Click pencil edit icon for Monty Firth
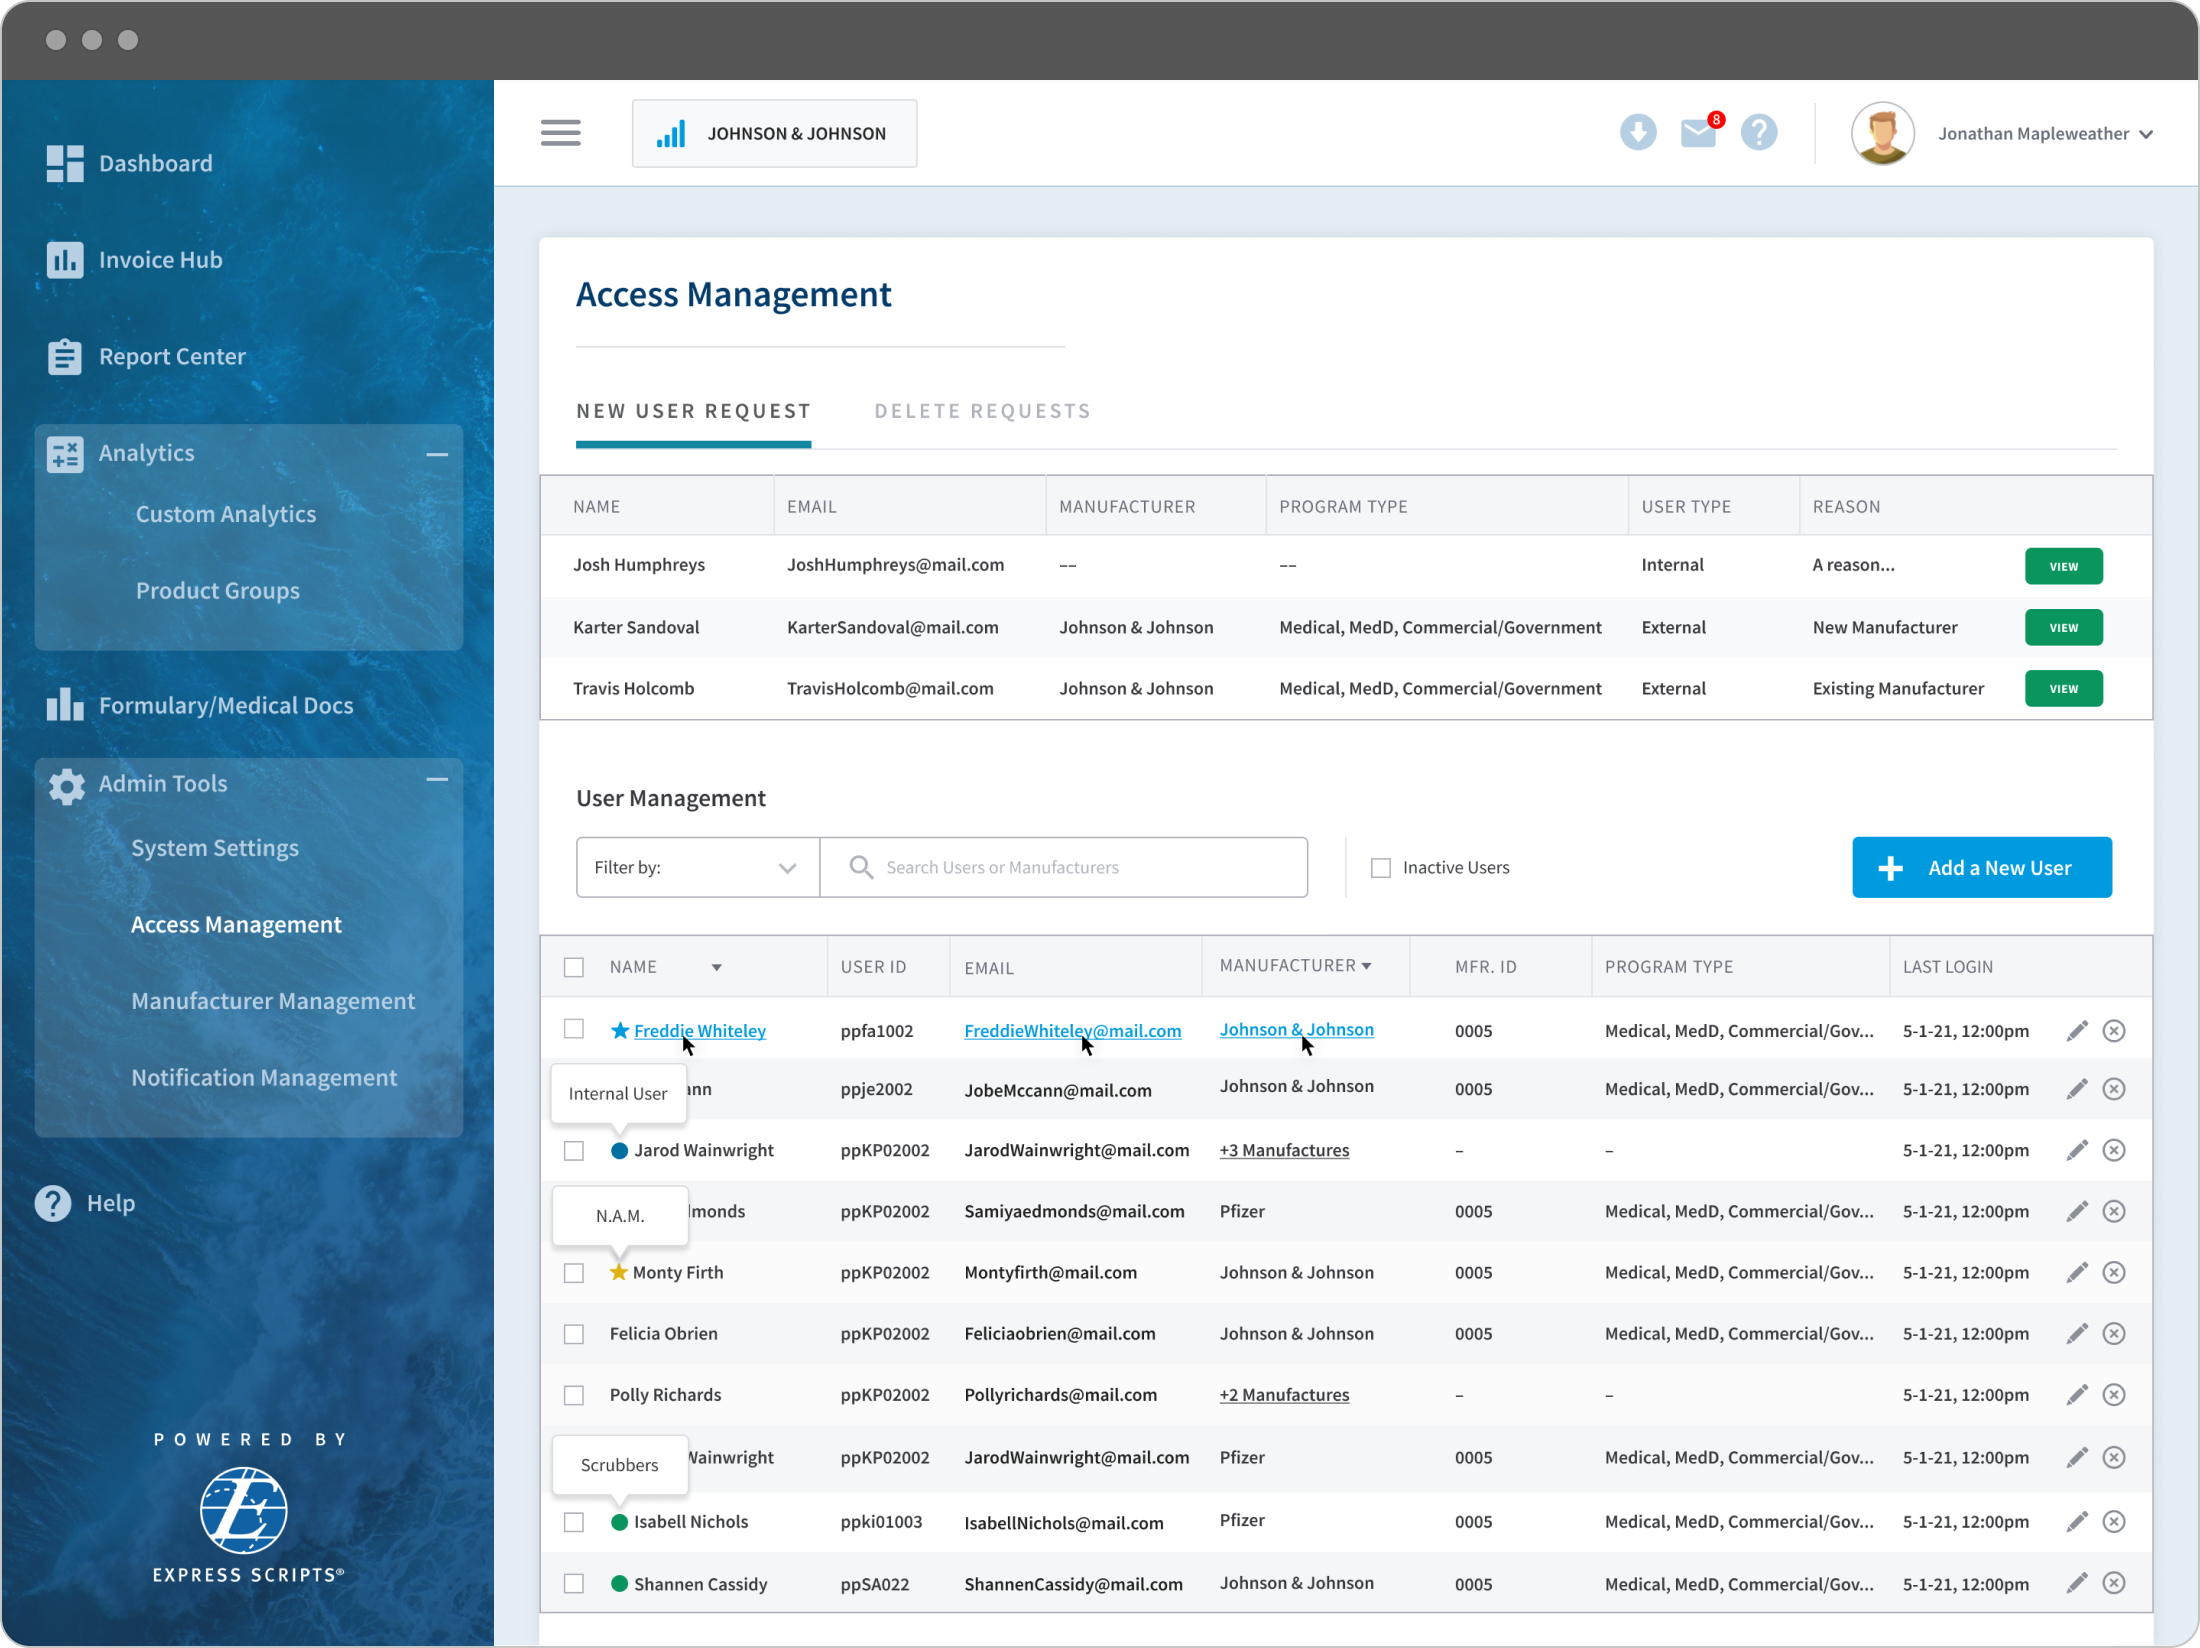 point(2077,1273)
